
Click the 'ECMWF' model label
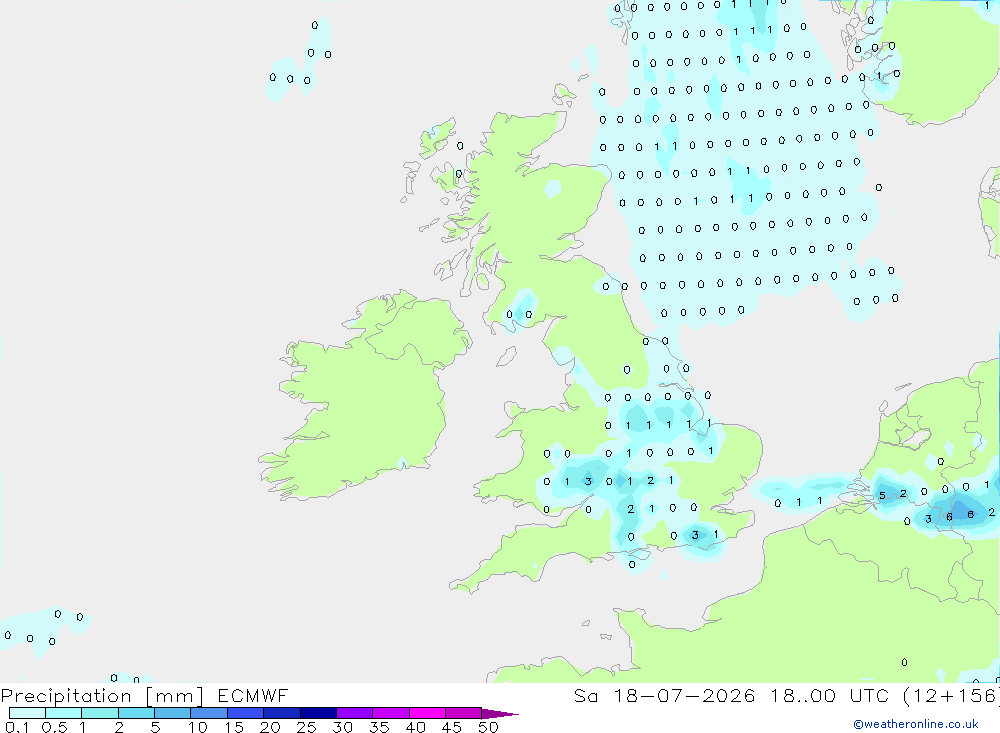tap(253, 695)
